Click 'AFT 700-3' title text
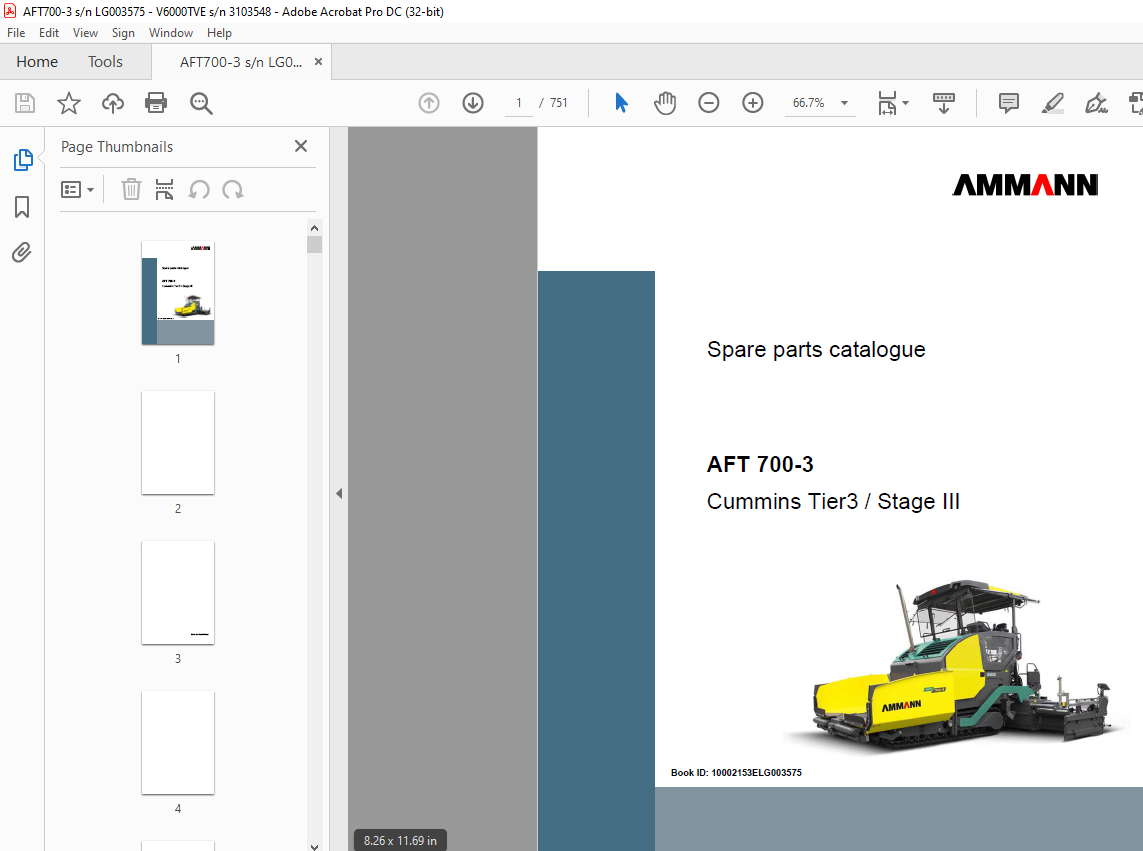Viewport: 1143px width, 851px height. click(760, 464)
